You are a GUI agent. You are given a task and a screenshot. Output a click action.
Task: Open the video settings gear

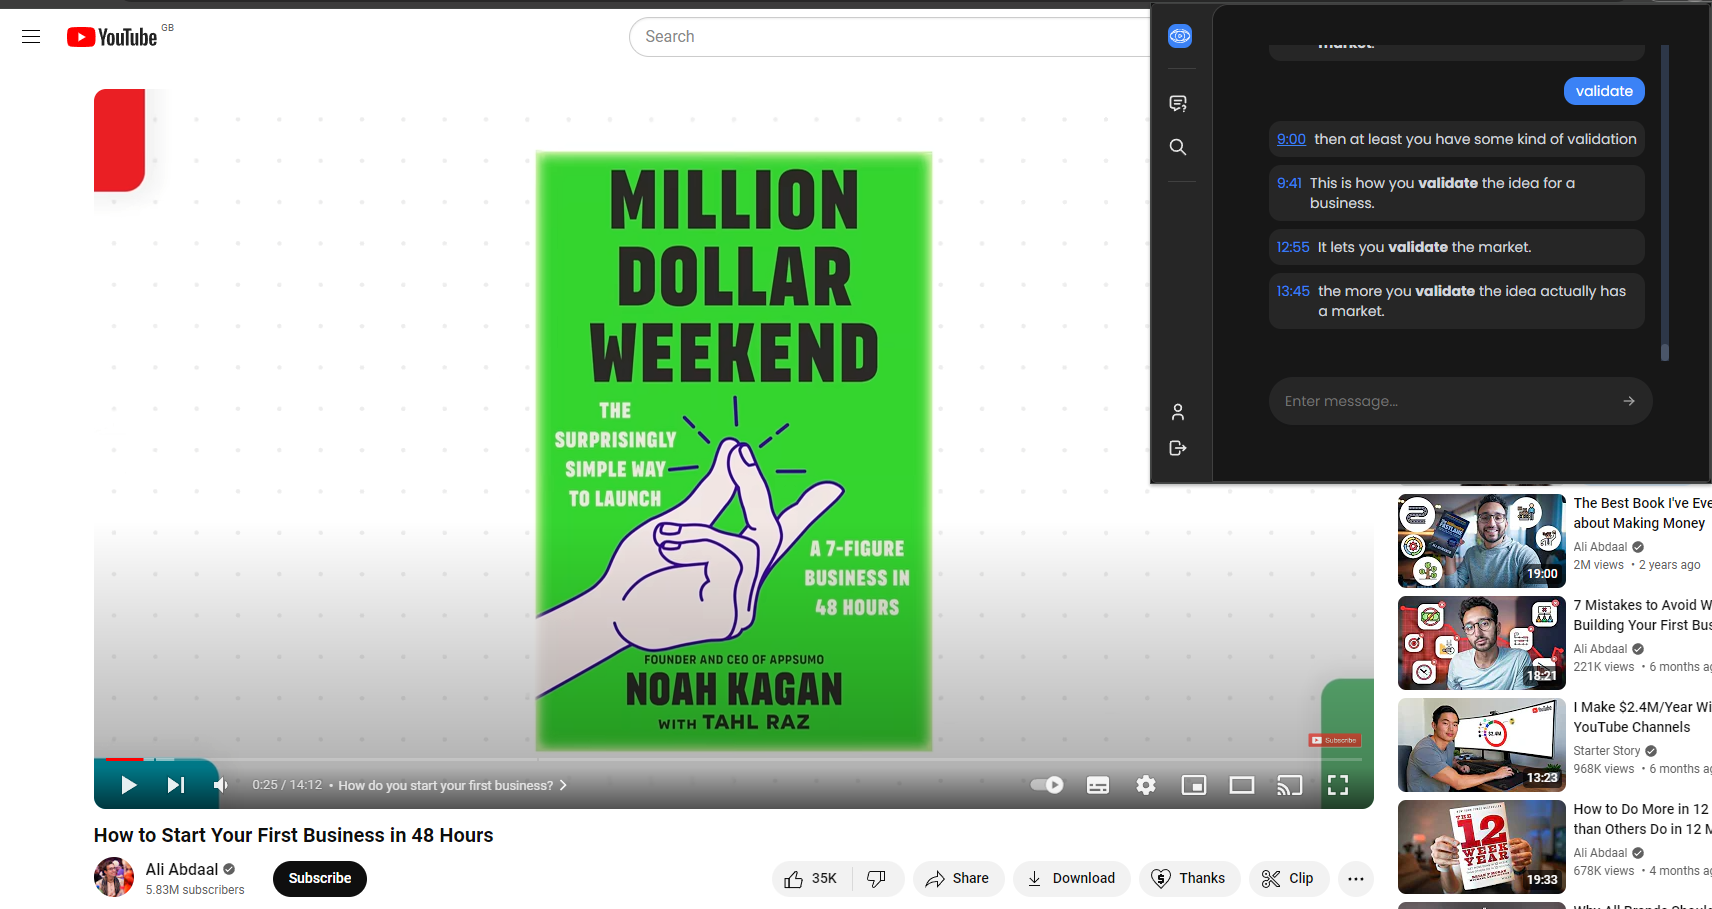[x=1146, y=785]
